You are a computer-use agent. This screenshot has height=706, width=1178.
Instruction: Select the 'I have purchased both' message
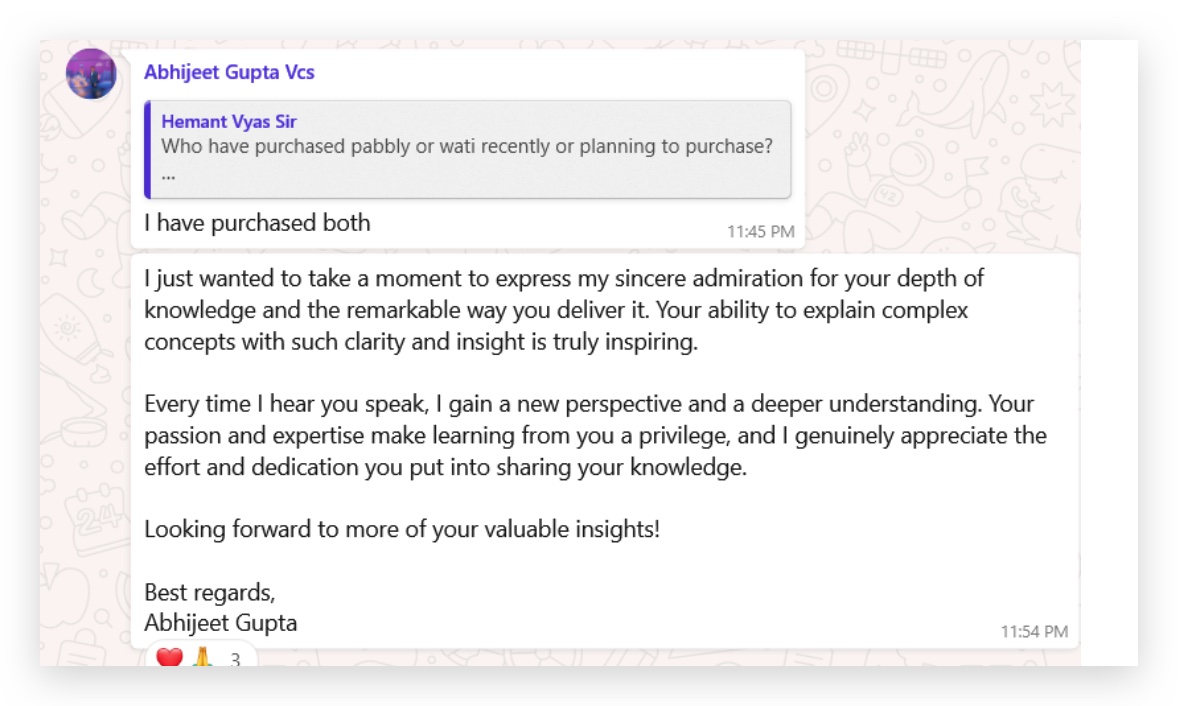(x=257, y=223)
